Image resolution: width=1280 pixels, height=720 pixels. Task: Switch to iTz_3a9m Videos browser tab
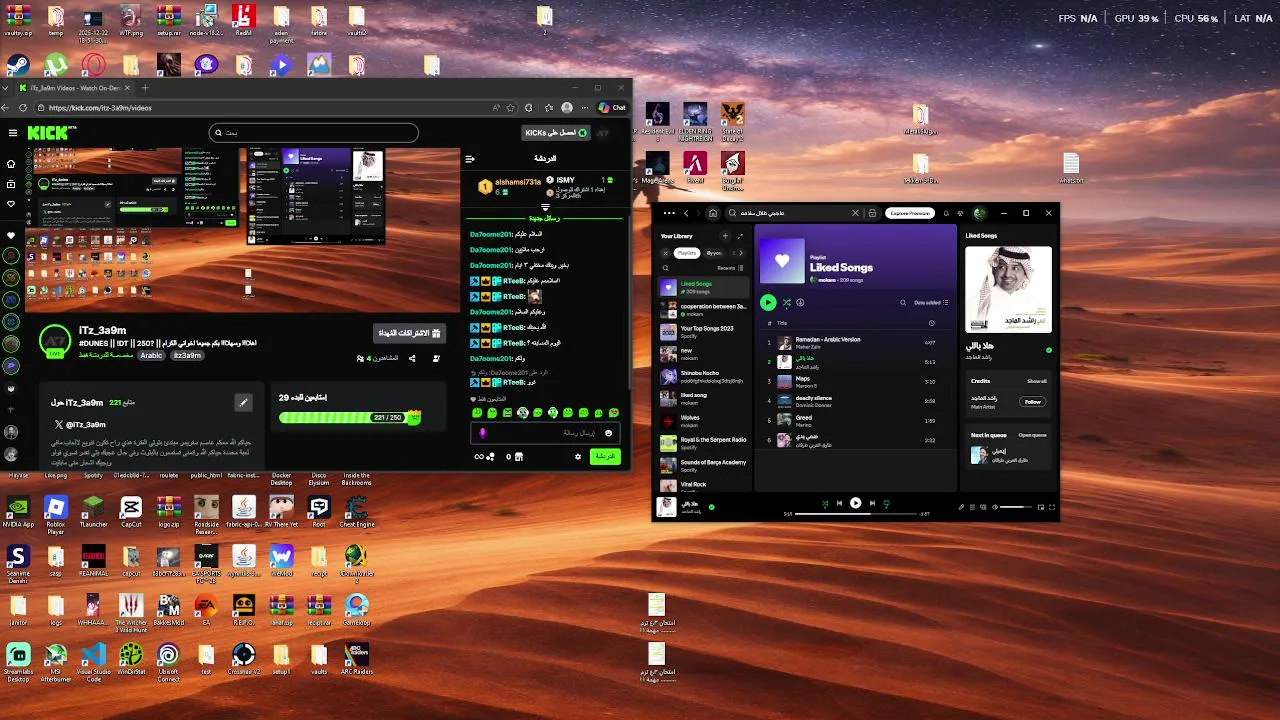point(75,88)
